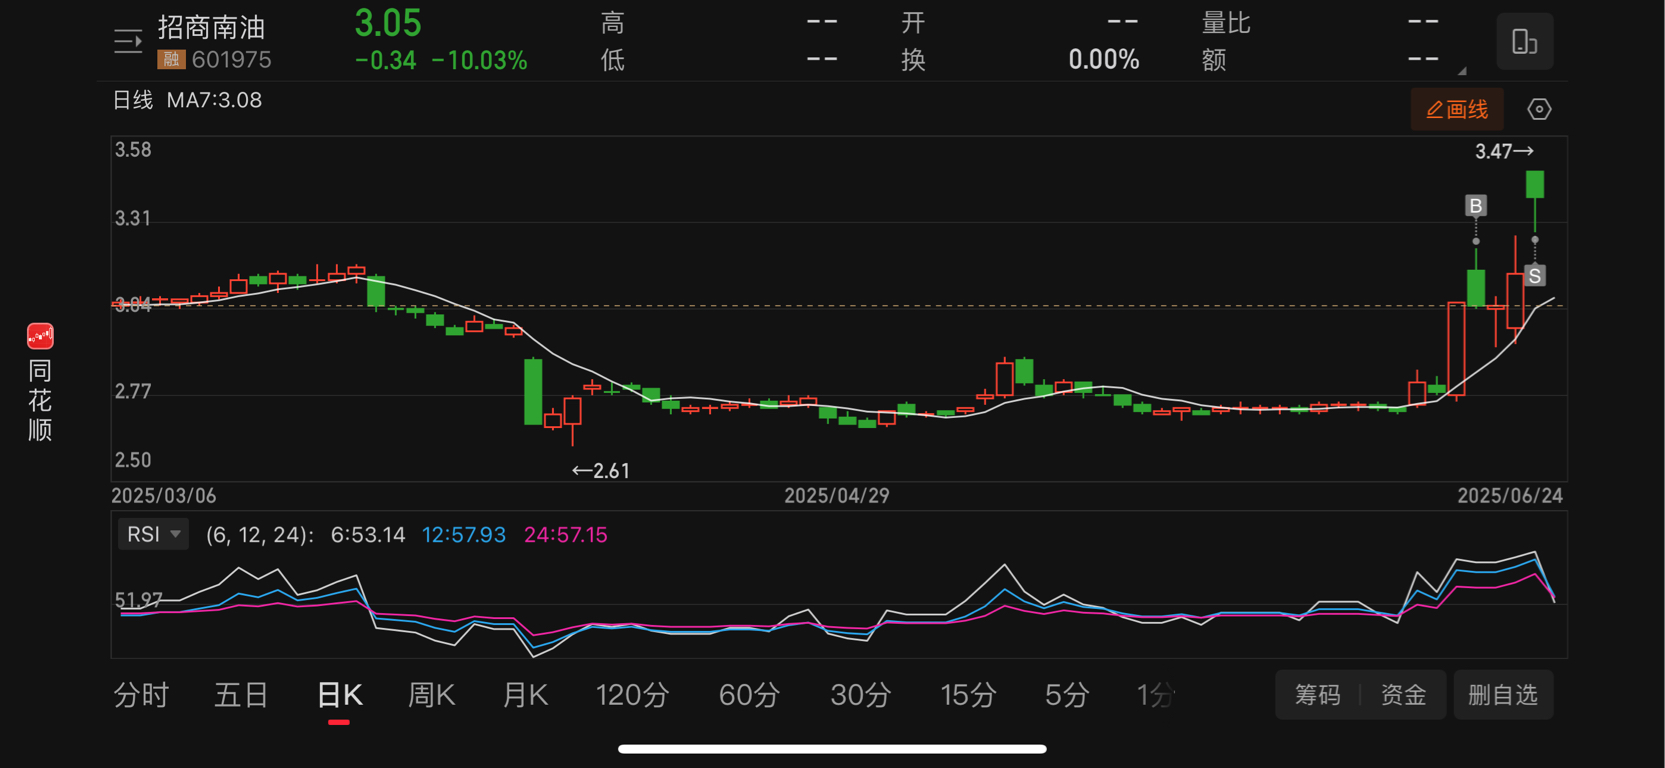The image size is (1665, 768).
Task: Tap the 融 margin badge icon
Action: (171, 60)
